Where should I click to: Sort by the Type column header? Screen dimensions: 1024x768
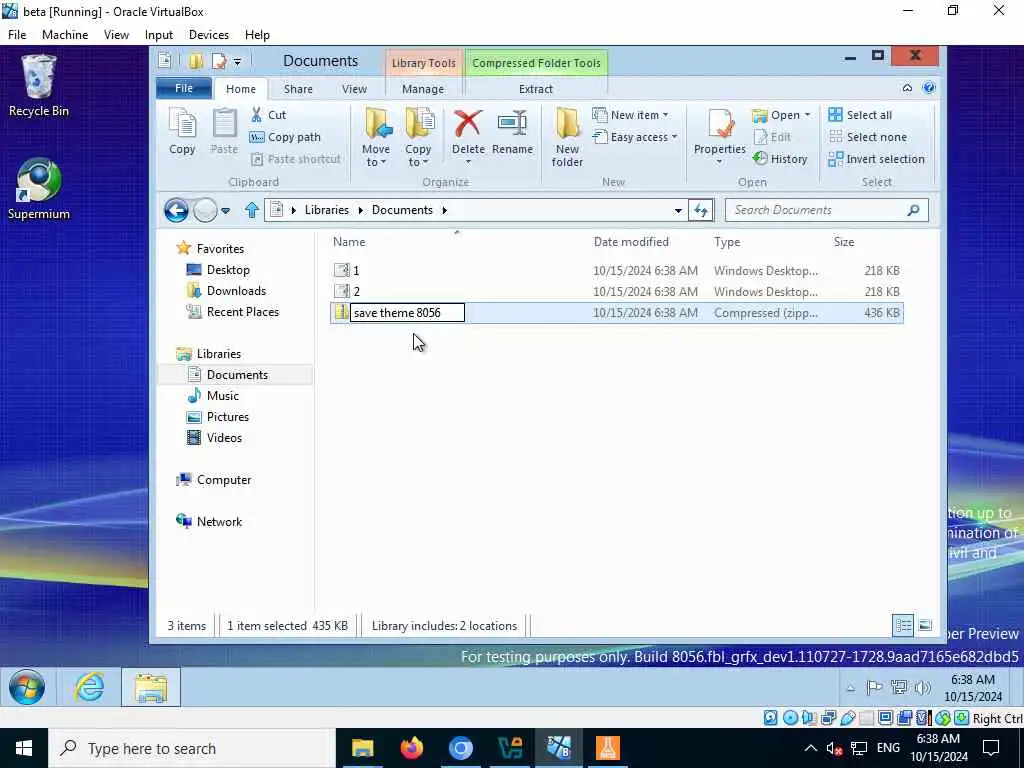click(727, 242)
